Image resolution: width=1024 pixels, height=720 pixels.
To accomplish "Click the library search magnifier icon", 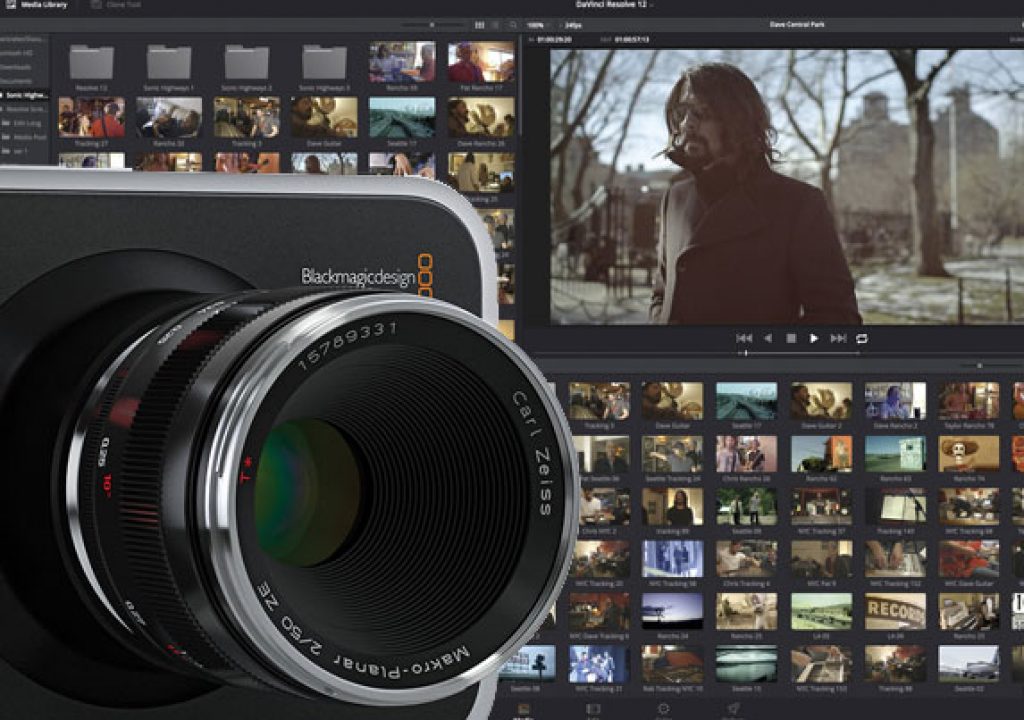I will [513, 25].
